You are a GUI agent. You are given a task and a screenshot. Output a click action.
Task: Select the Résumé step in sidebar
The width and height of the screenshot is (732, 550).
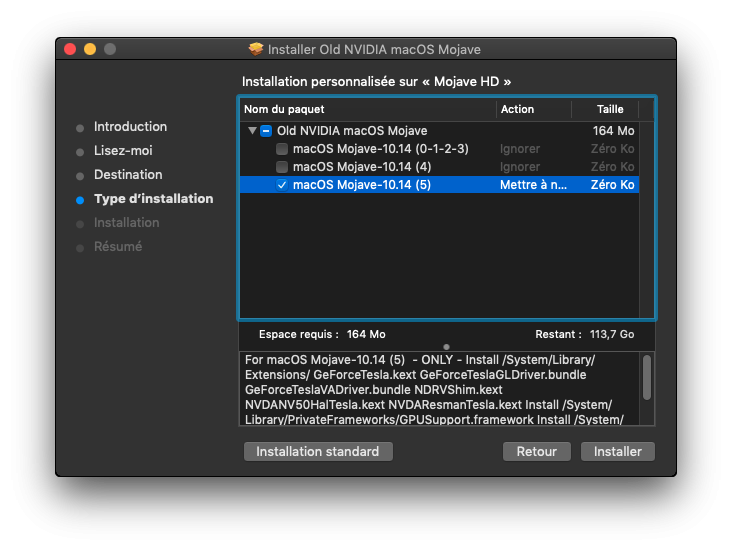coord(118,247)
